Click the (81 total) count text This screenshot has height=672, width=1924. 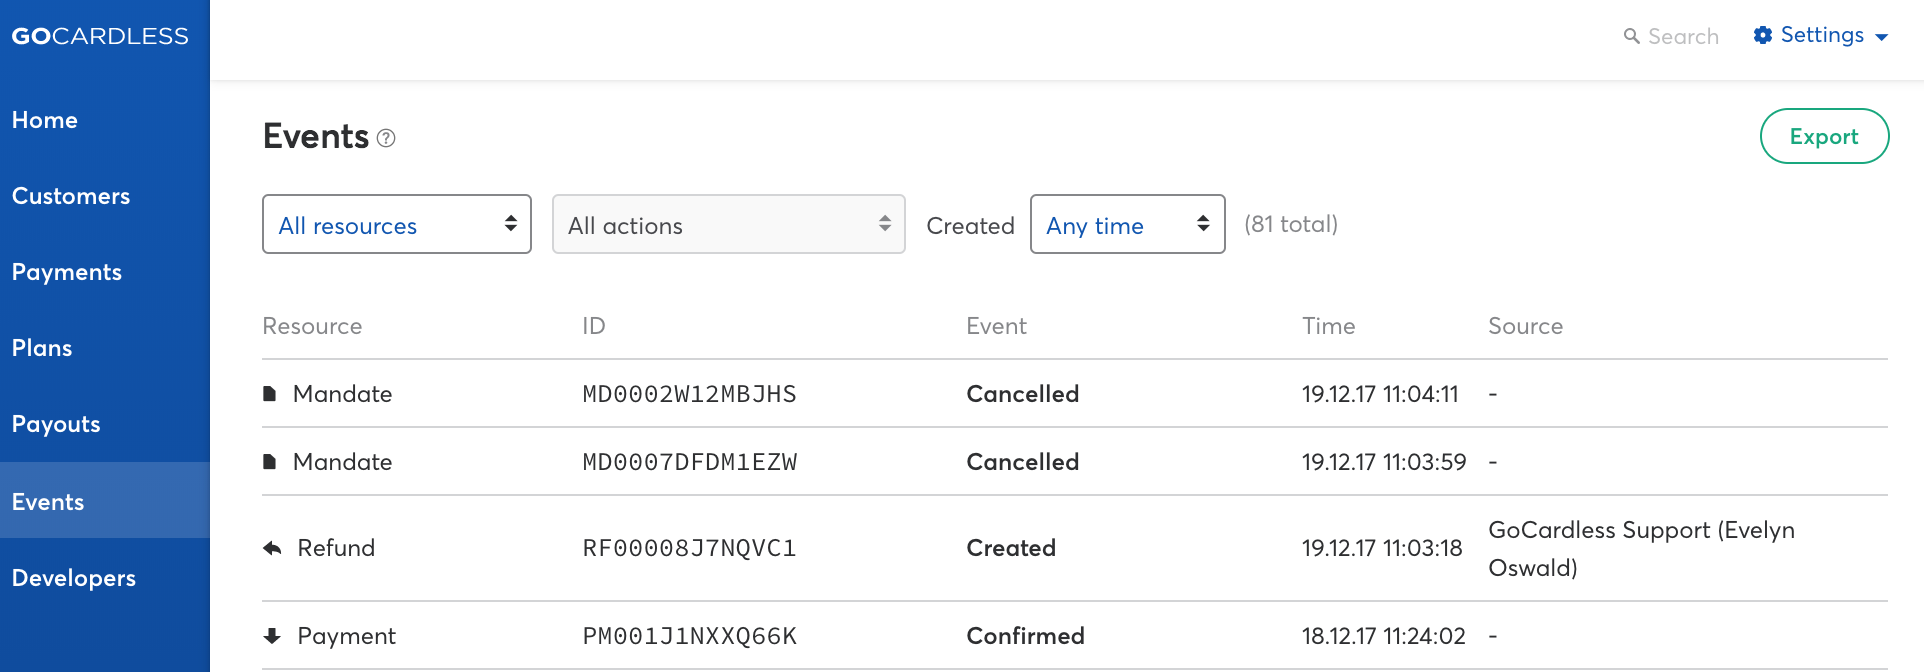coord(1291,224)
